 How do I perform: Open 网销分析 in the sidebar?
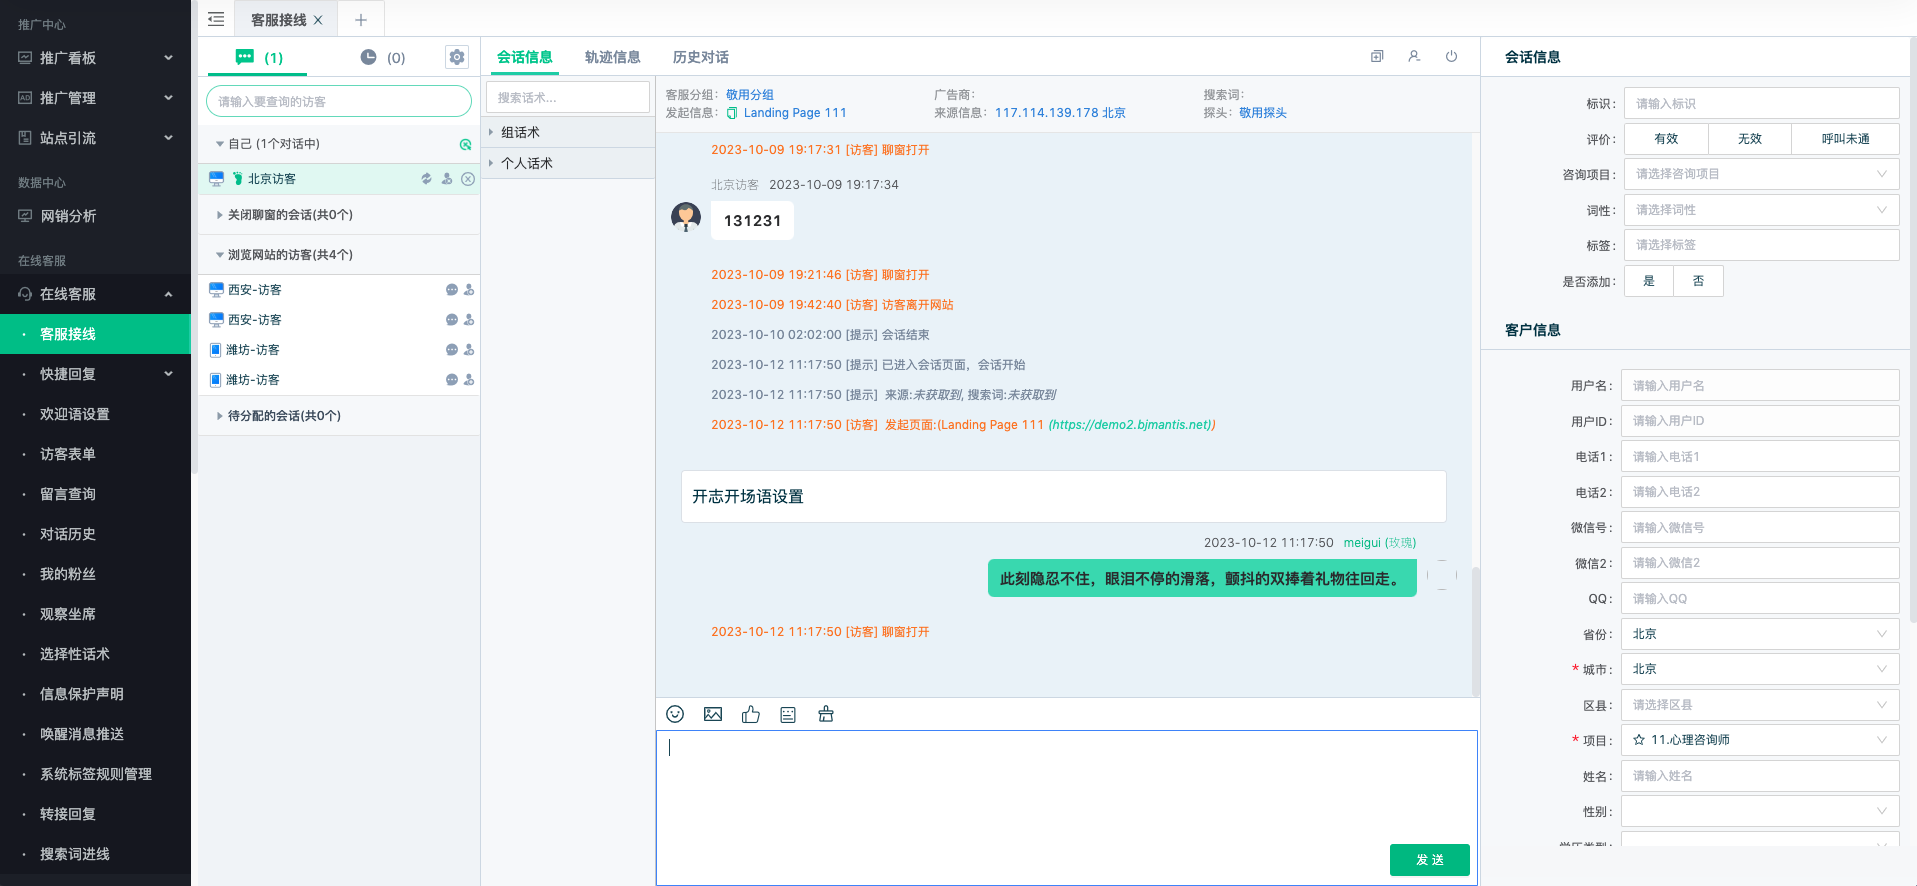pos(95,216)
